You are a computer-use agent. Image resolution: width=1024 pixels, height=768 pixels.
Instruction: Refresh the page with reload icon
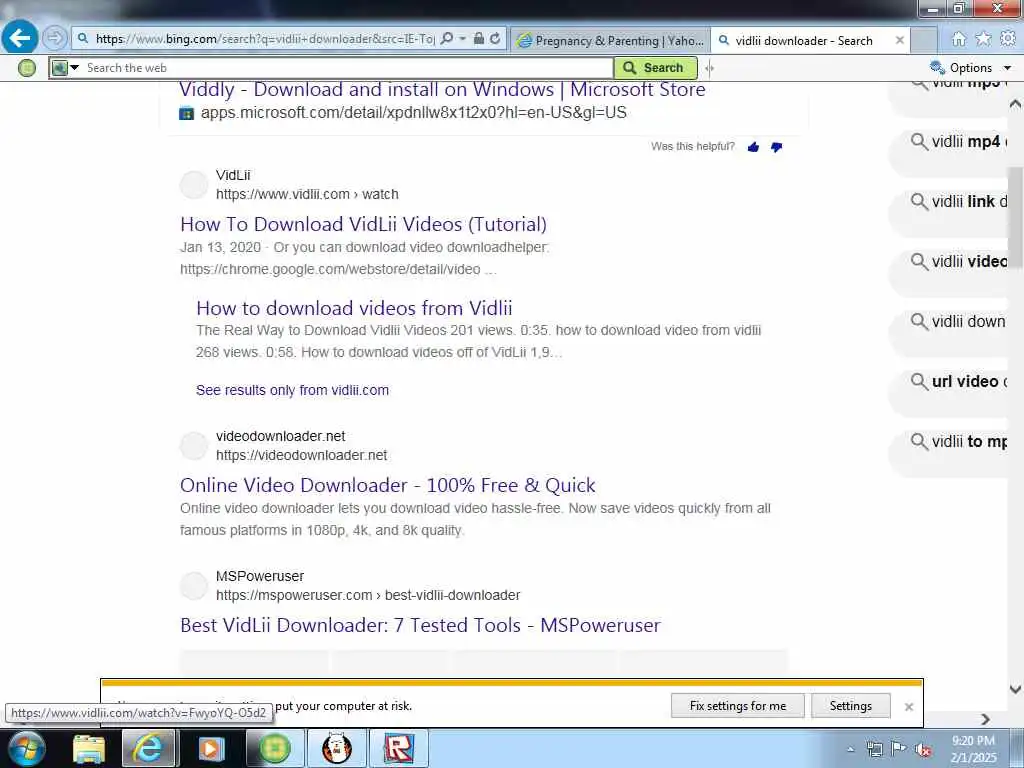495,39
